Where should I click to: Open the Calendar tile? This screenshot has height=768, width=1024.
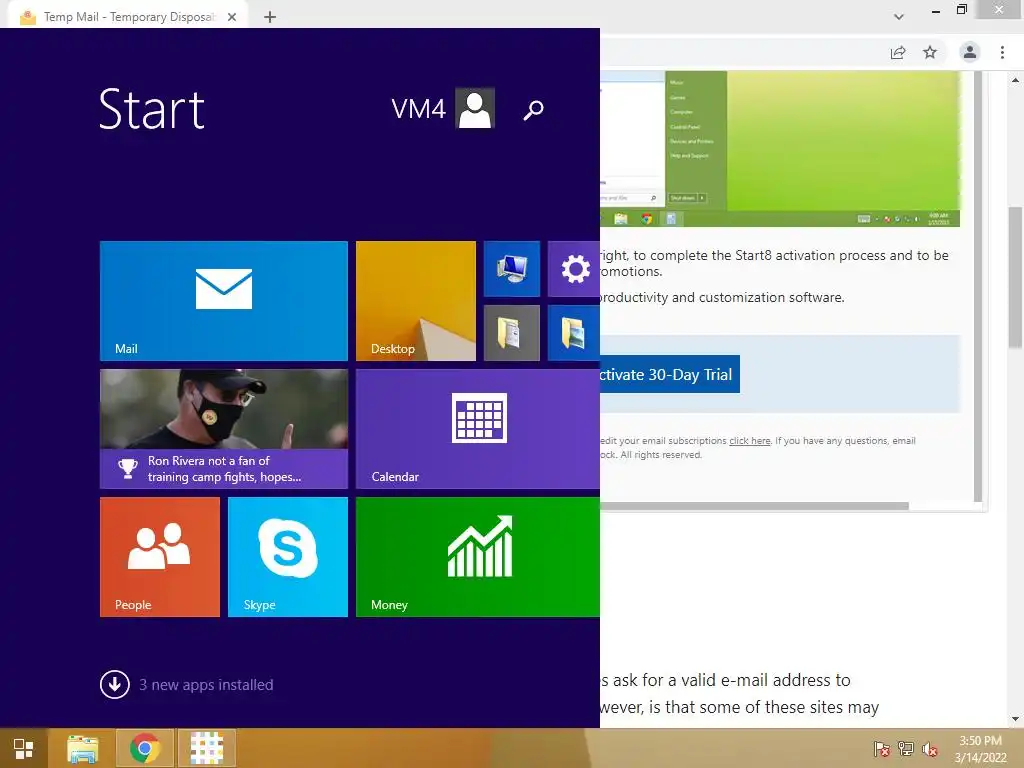478,428
